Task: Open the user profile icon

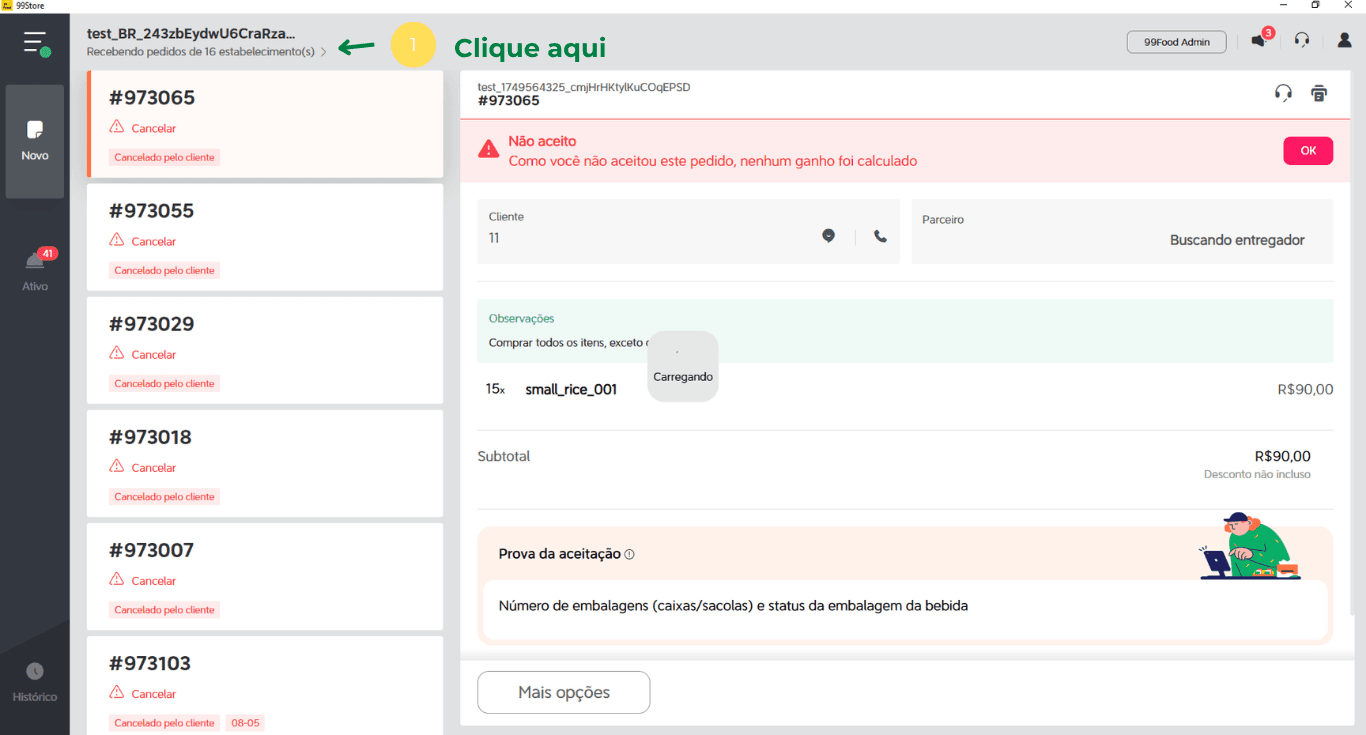Action: coord(1344,41)
